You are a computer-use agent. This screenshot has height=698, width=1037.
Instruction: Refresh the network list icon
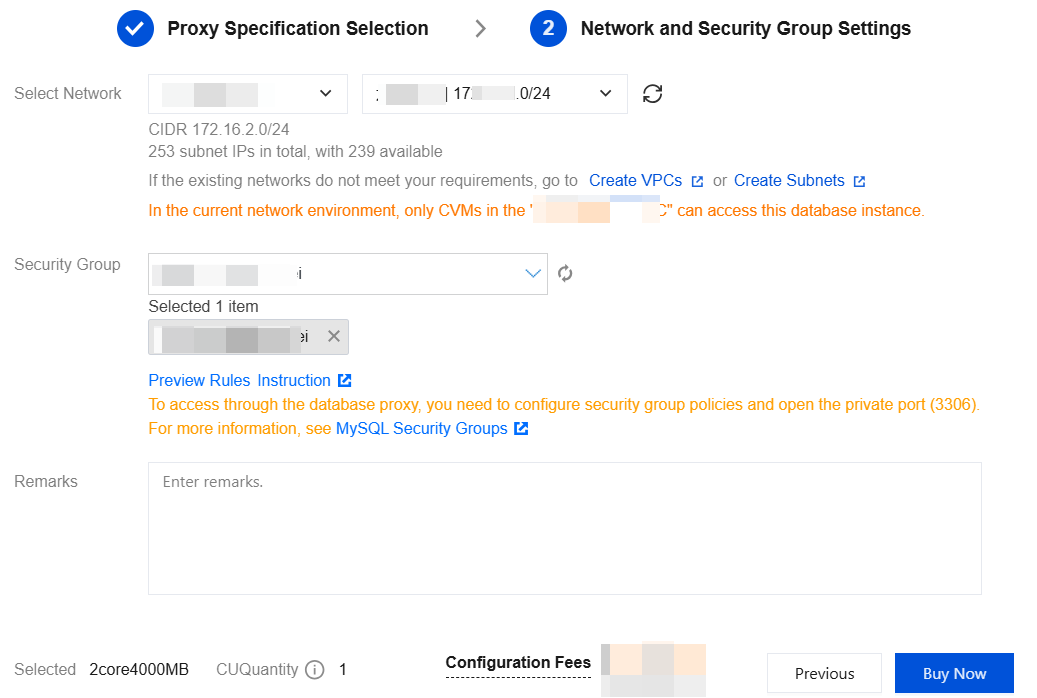(x=652, y=94)
